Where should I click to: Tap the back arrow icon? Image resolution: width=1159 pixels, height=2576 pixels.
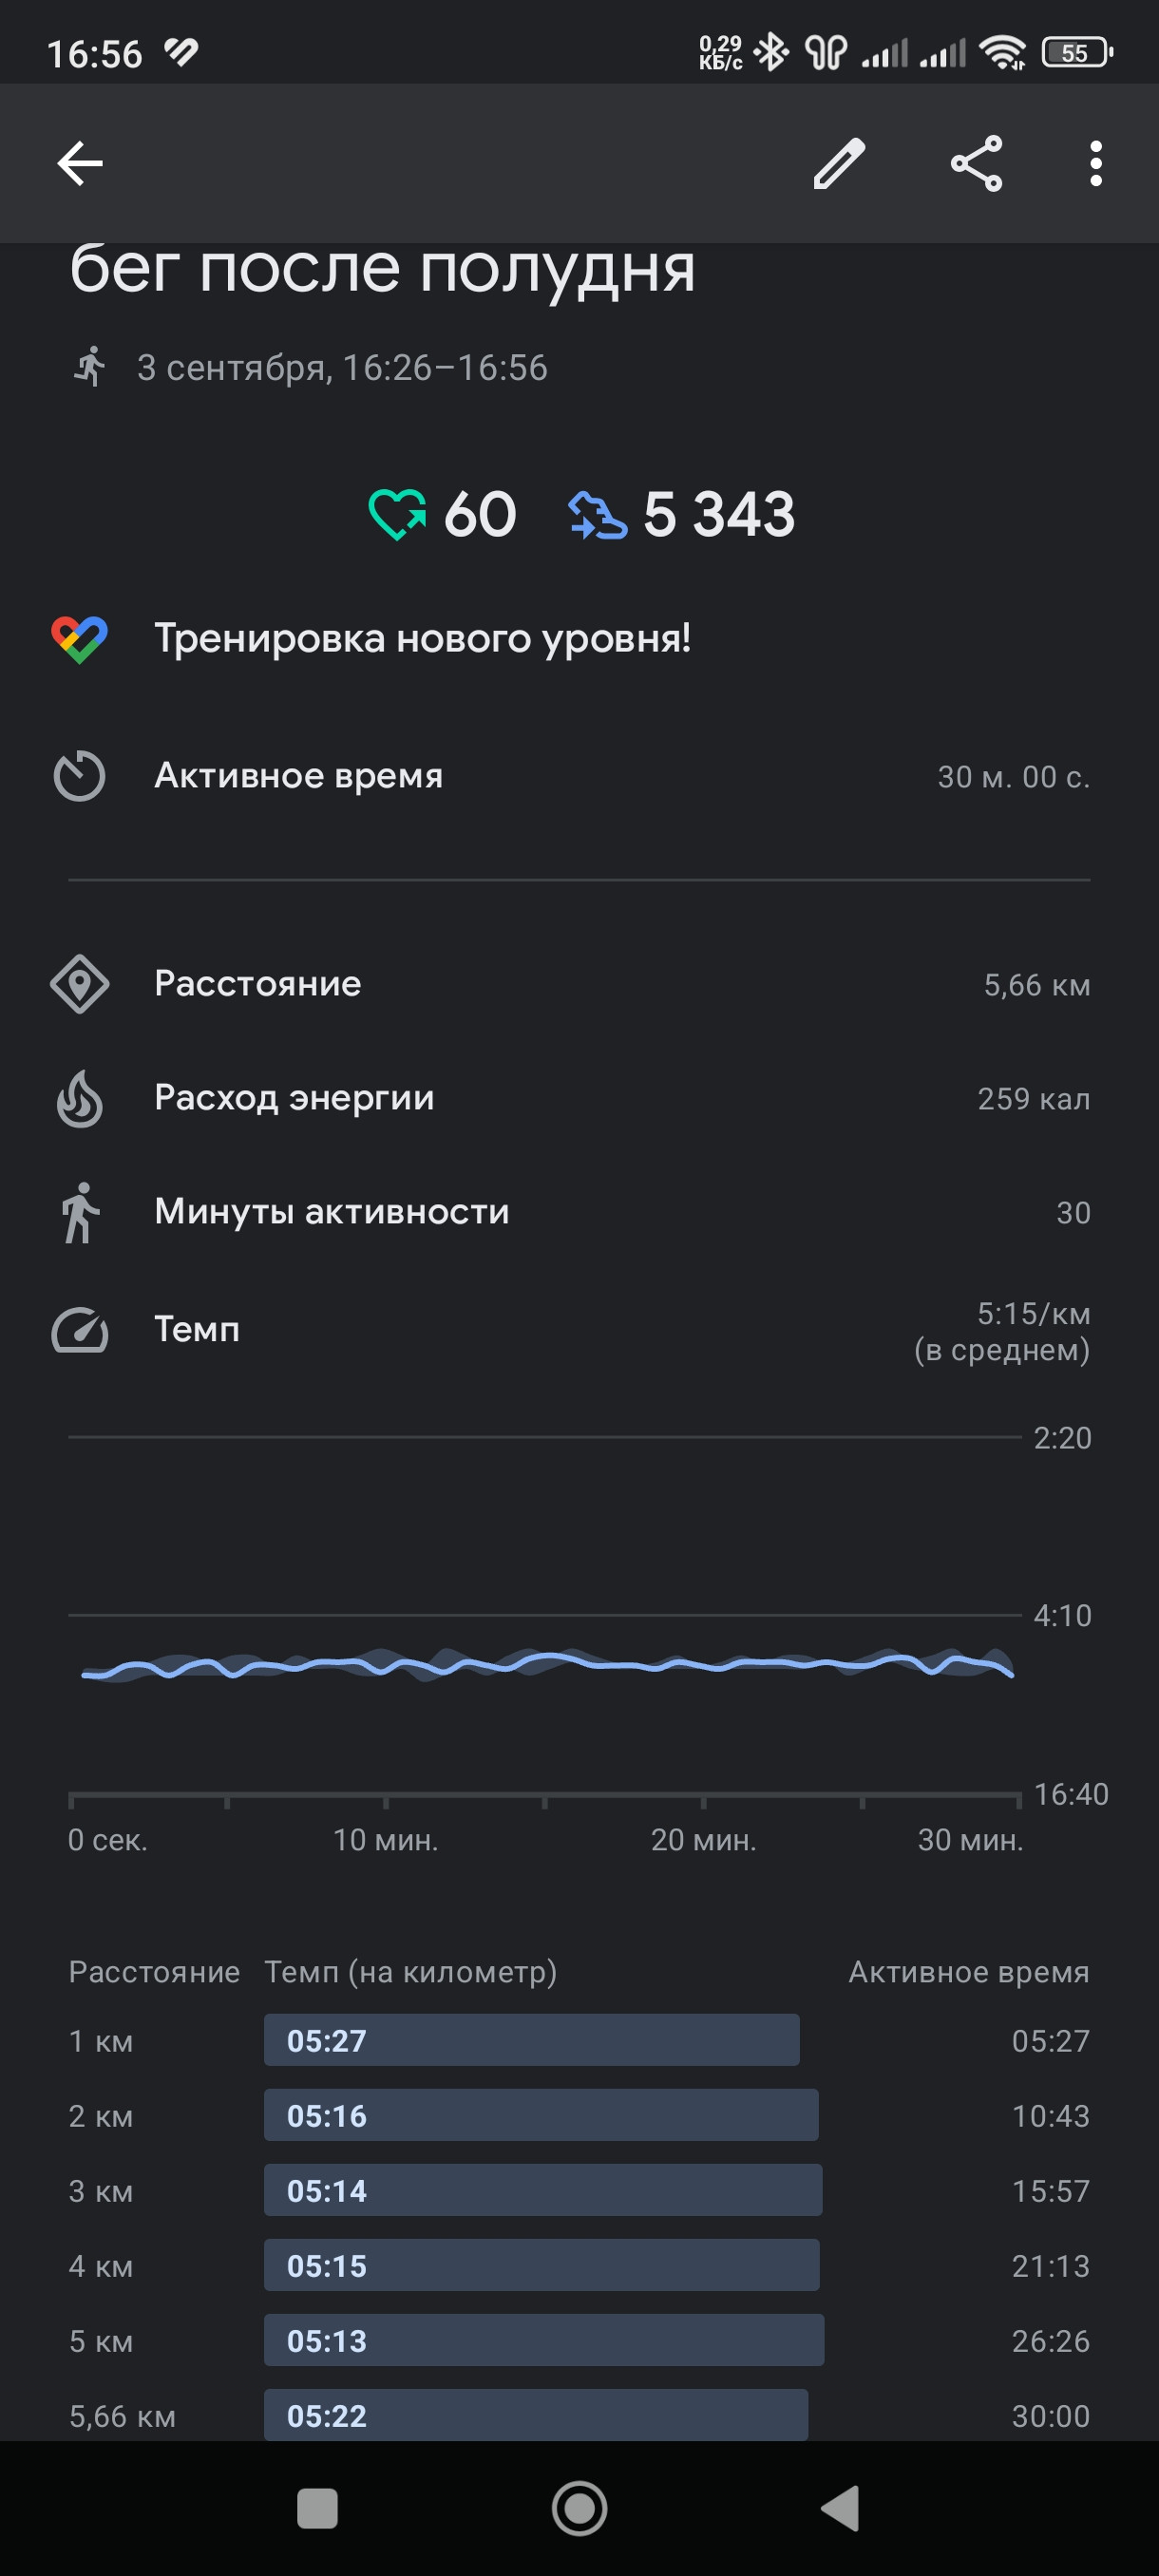[x=80, y=163]
